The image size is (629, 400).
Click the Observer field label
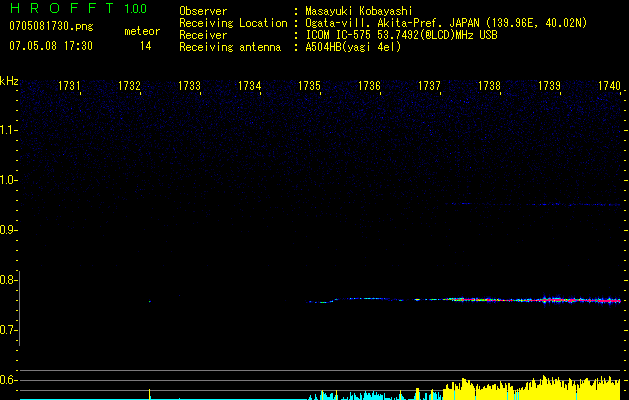coord(203,11)
